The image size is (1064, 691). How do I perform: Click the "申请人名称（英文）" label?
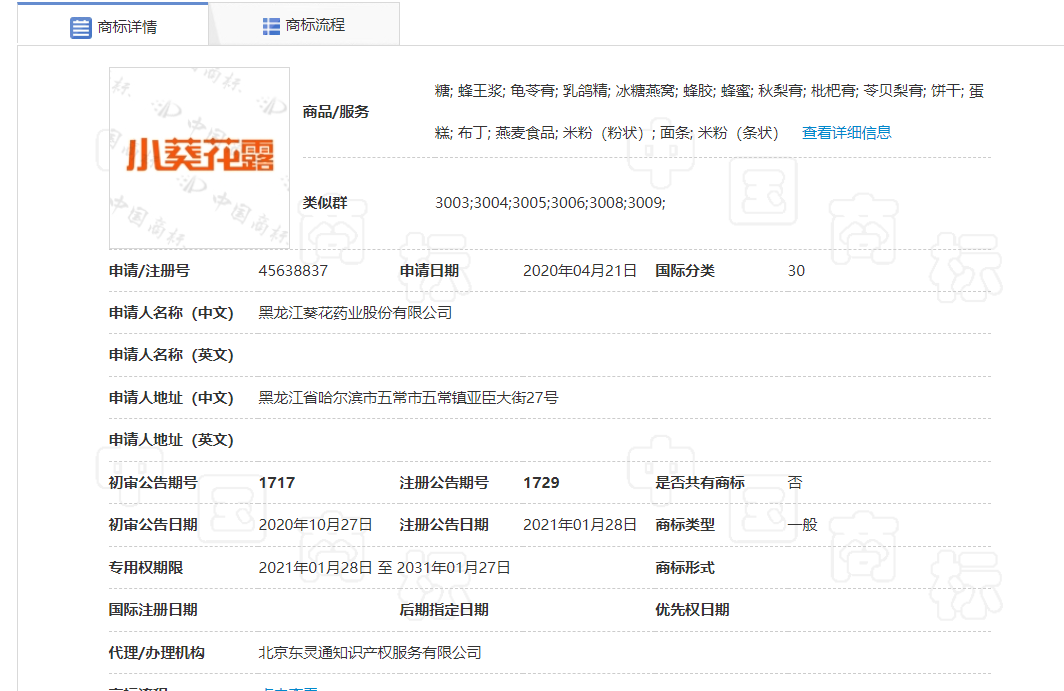171,355
